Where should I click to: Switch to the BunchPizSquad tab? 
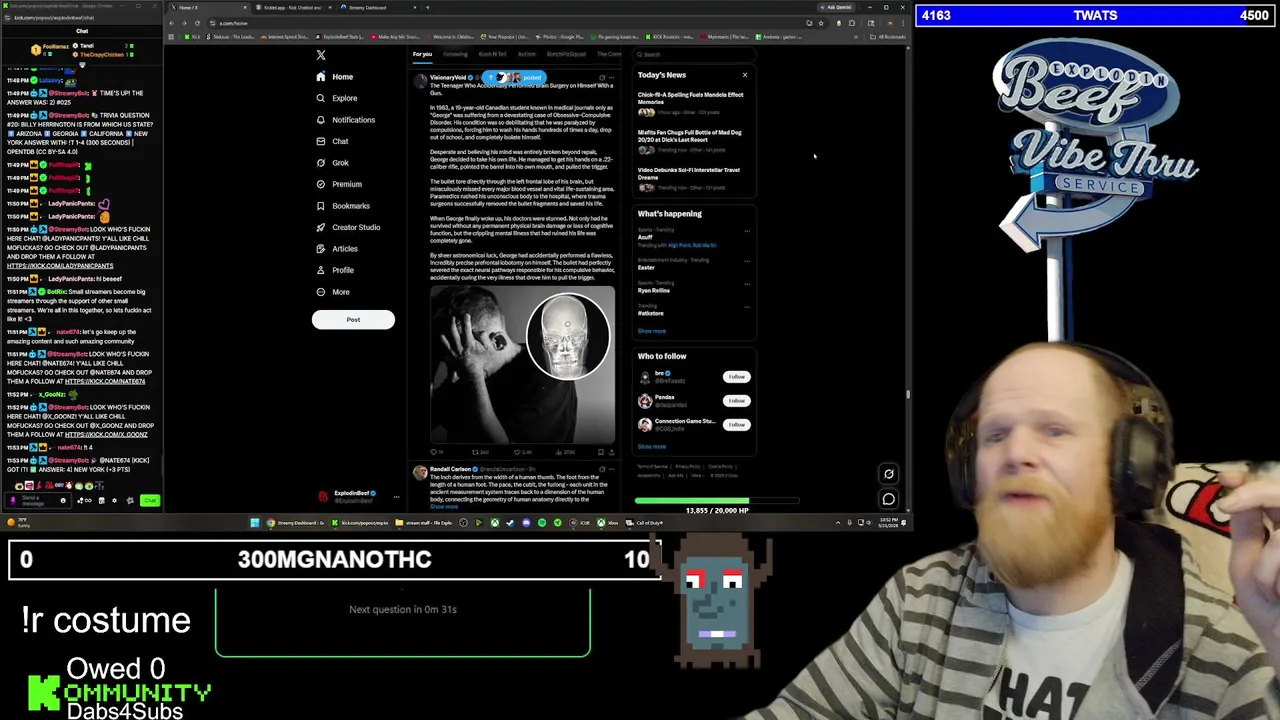pos(566,54)
